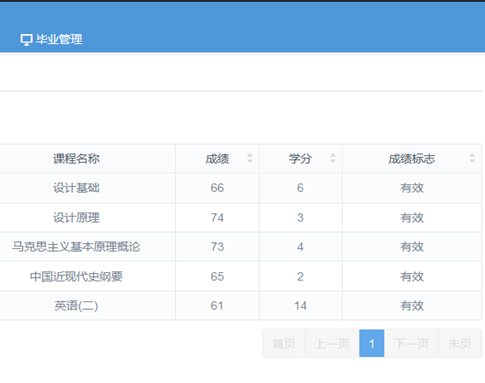Go to 上一页 in pagination
This screenshot has width=485, height=383.
pyautogui.click(x=332, y=343)
